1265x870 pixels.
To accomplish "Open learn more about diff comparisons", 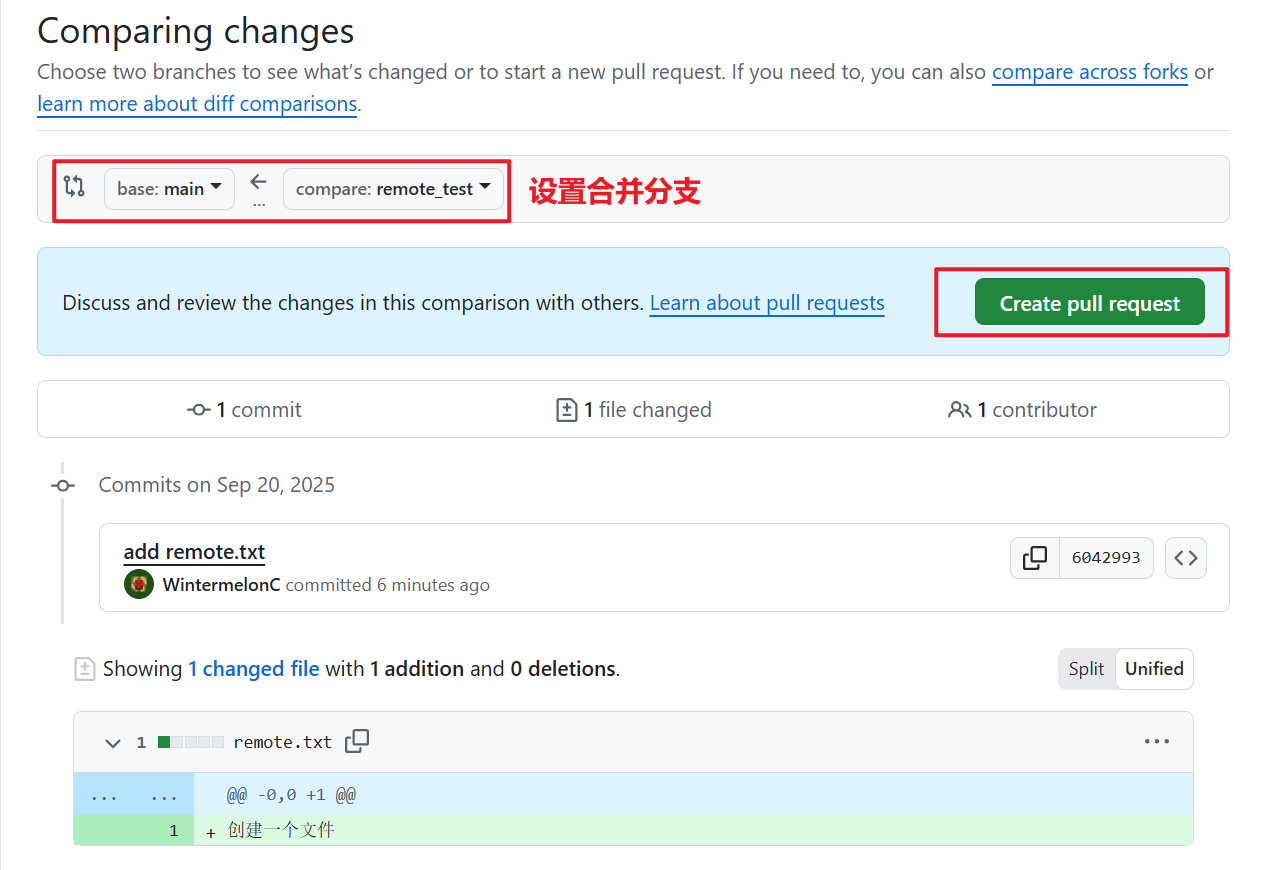I will [197, 104].
